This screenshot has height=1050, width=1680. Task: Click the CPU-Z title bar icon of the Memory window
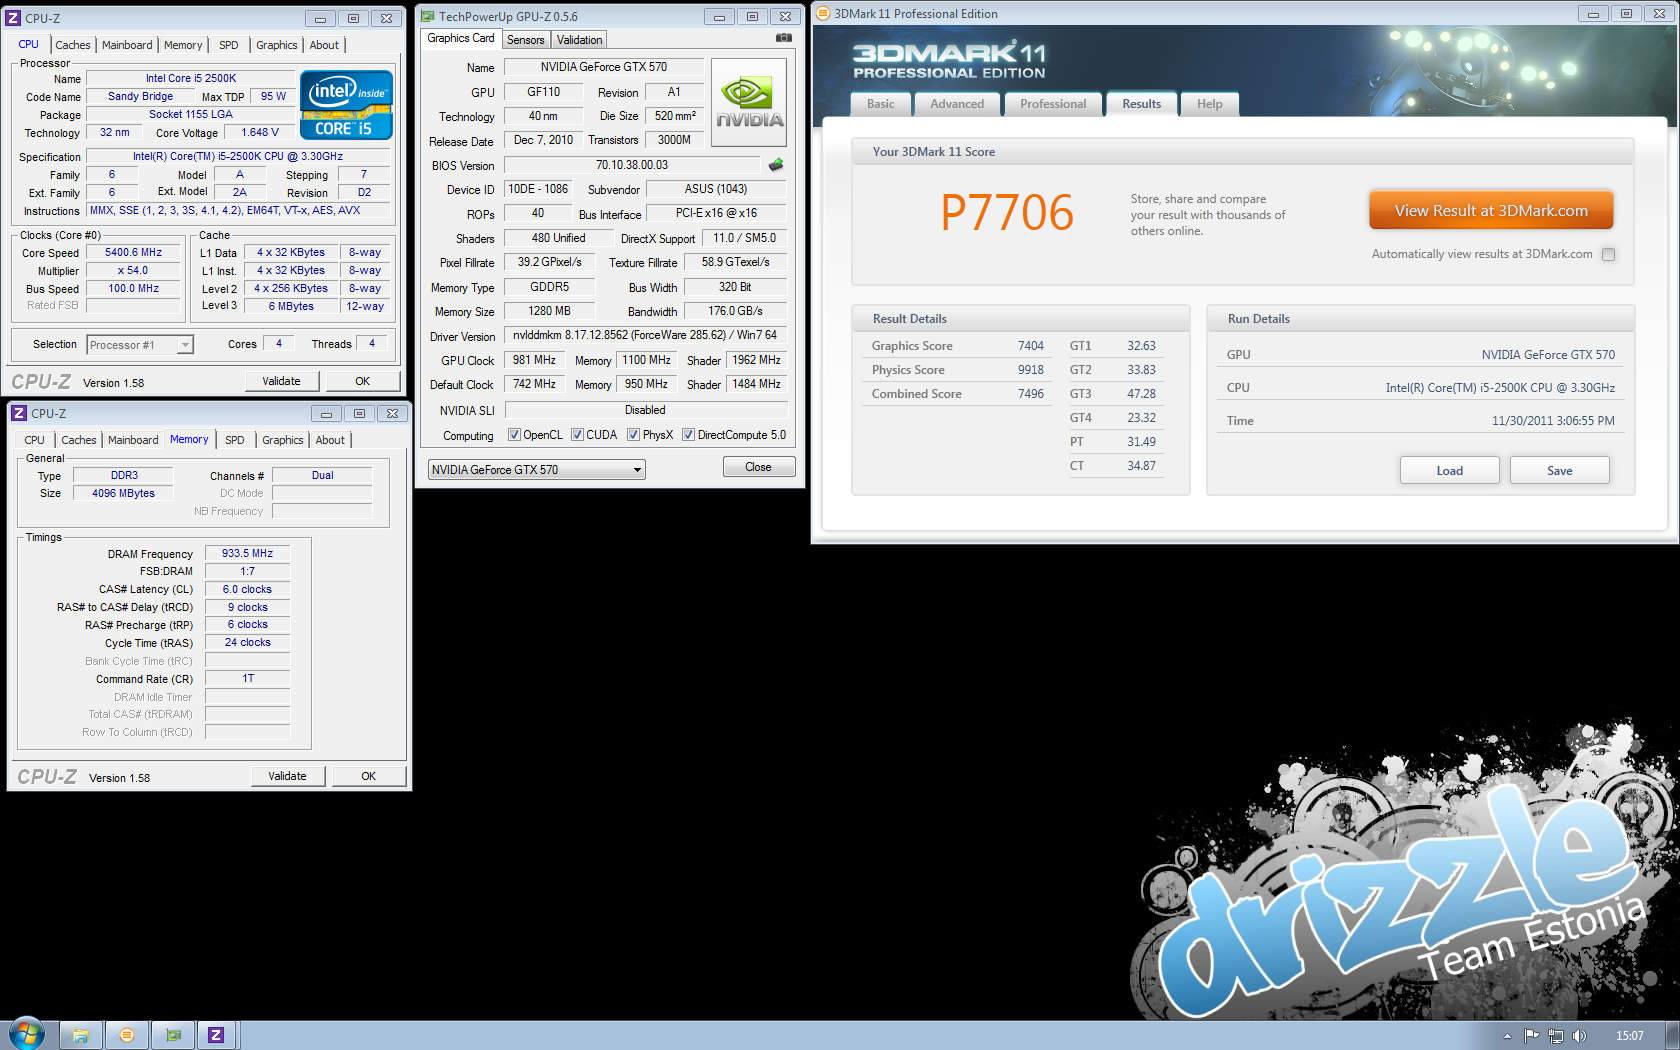pos(19,413)
